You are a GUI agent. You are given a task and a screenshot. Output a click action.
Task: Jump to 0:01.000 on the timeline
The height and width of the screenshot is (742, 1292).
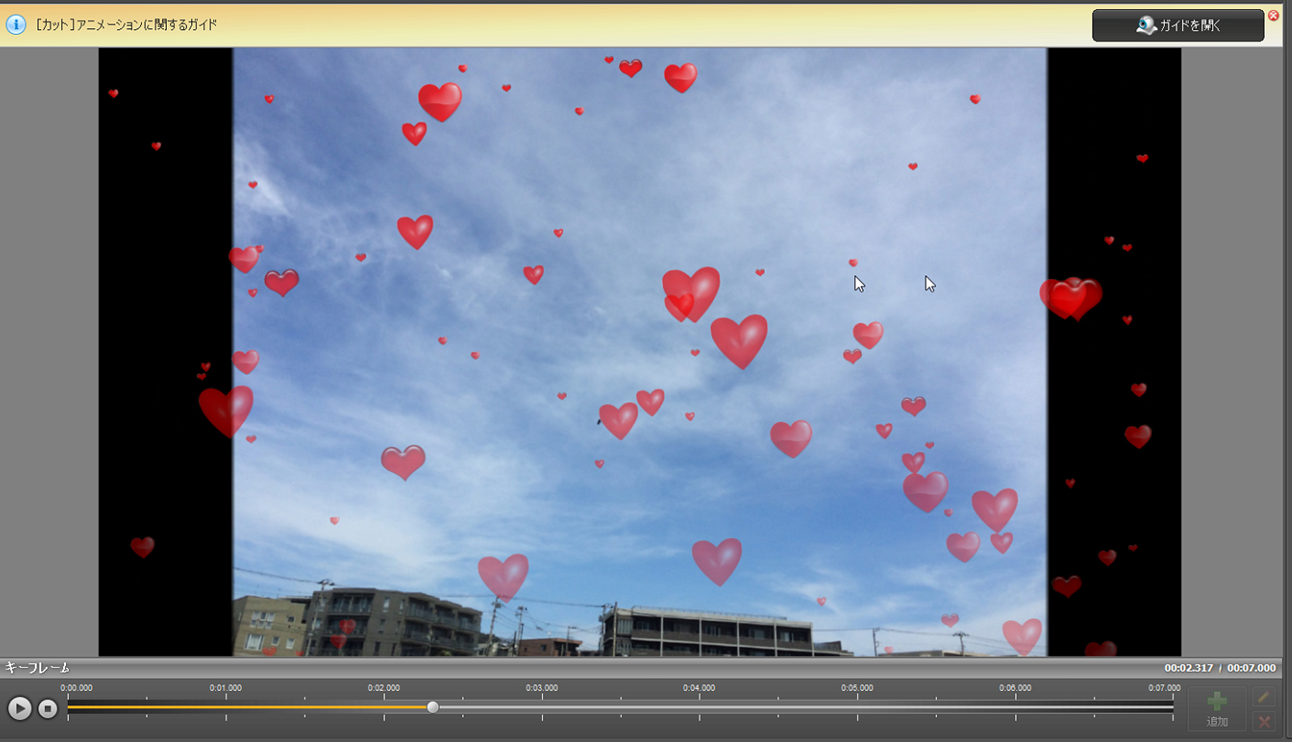(x=226, y=707)
